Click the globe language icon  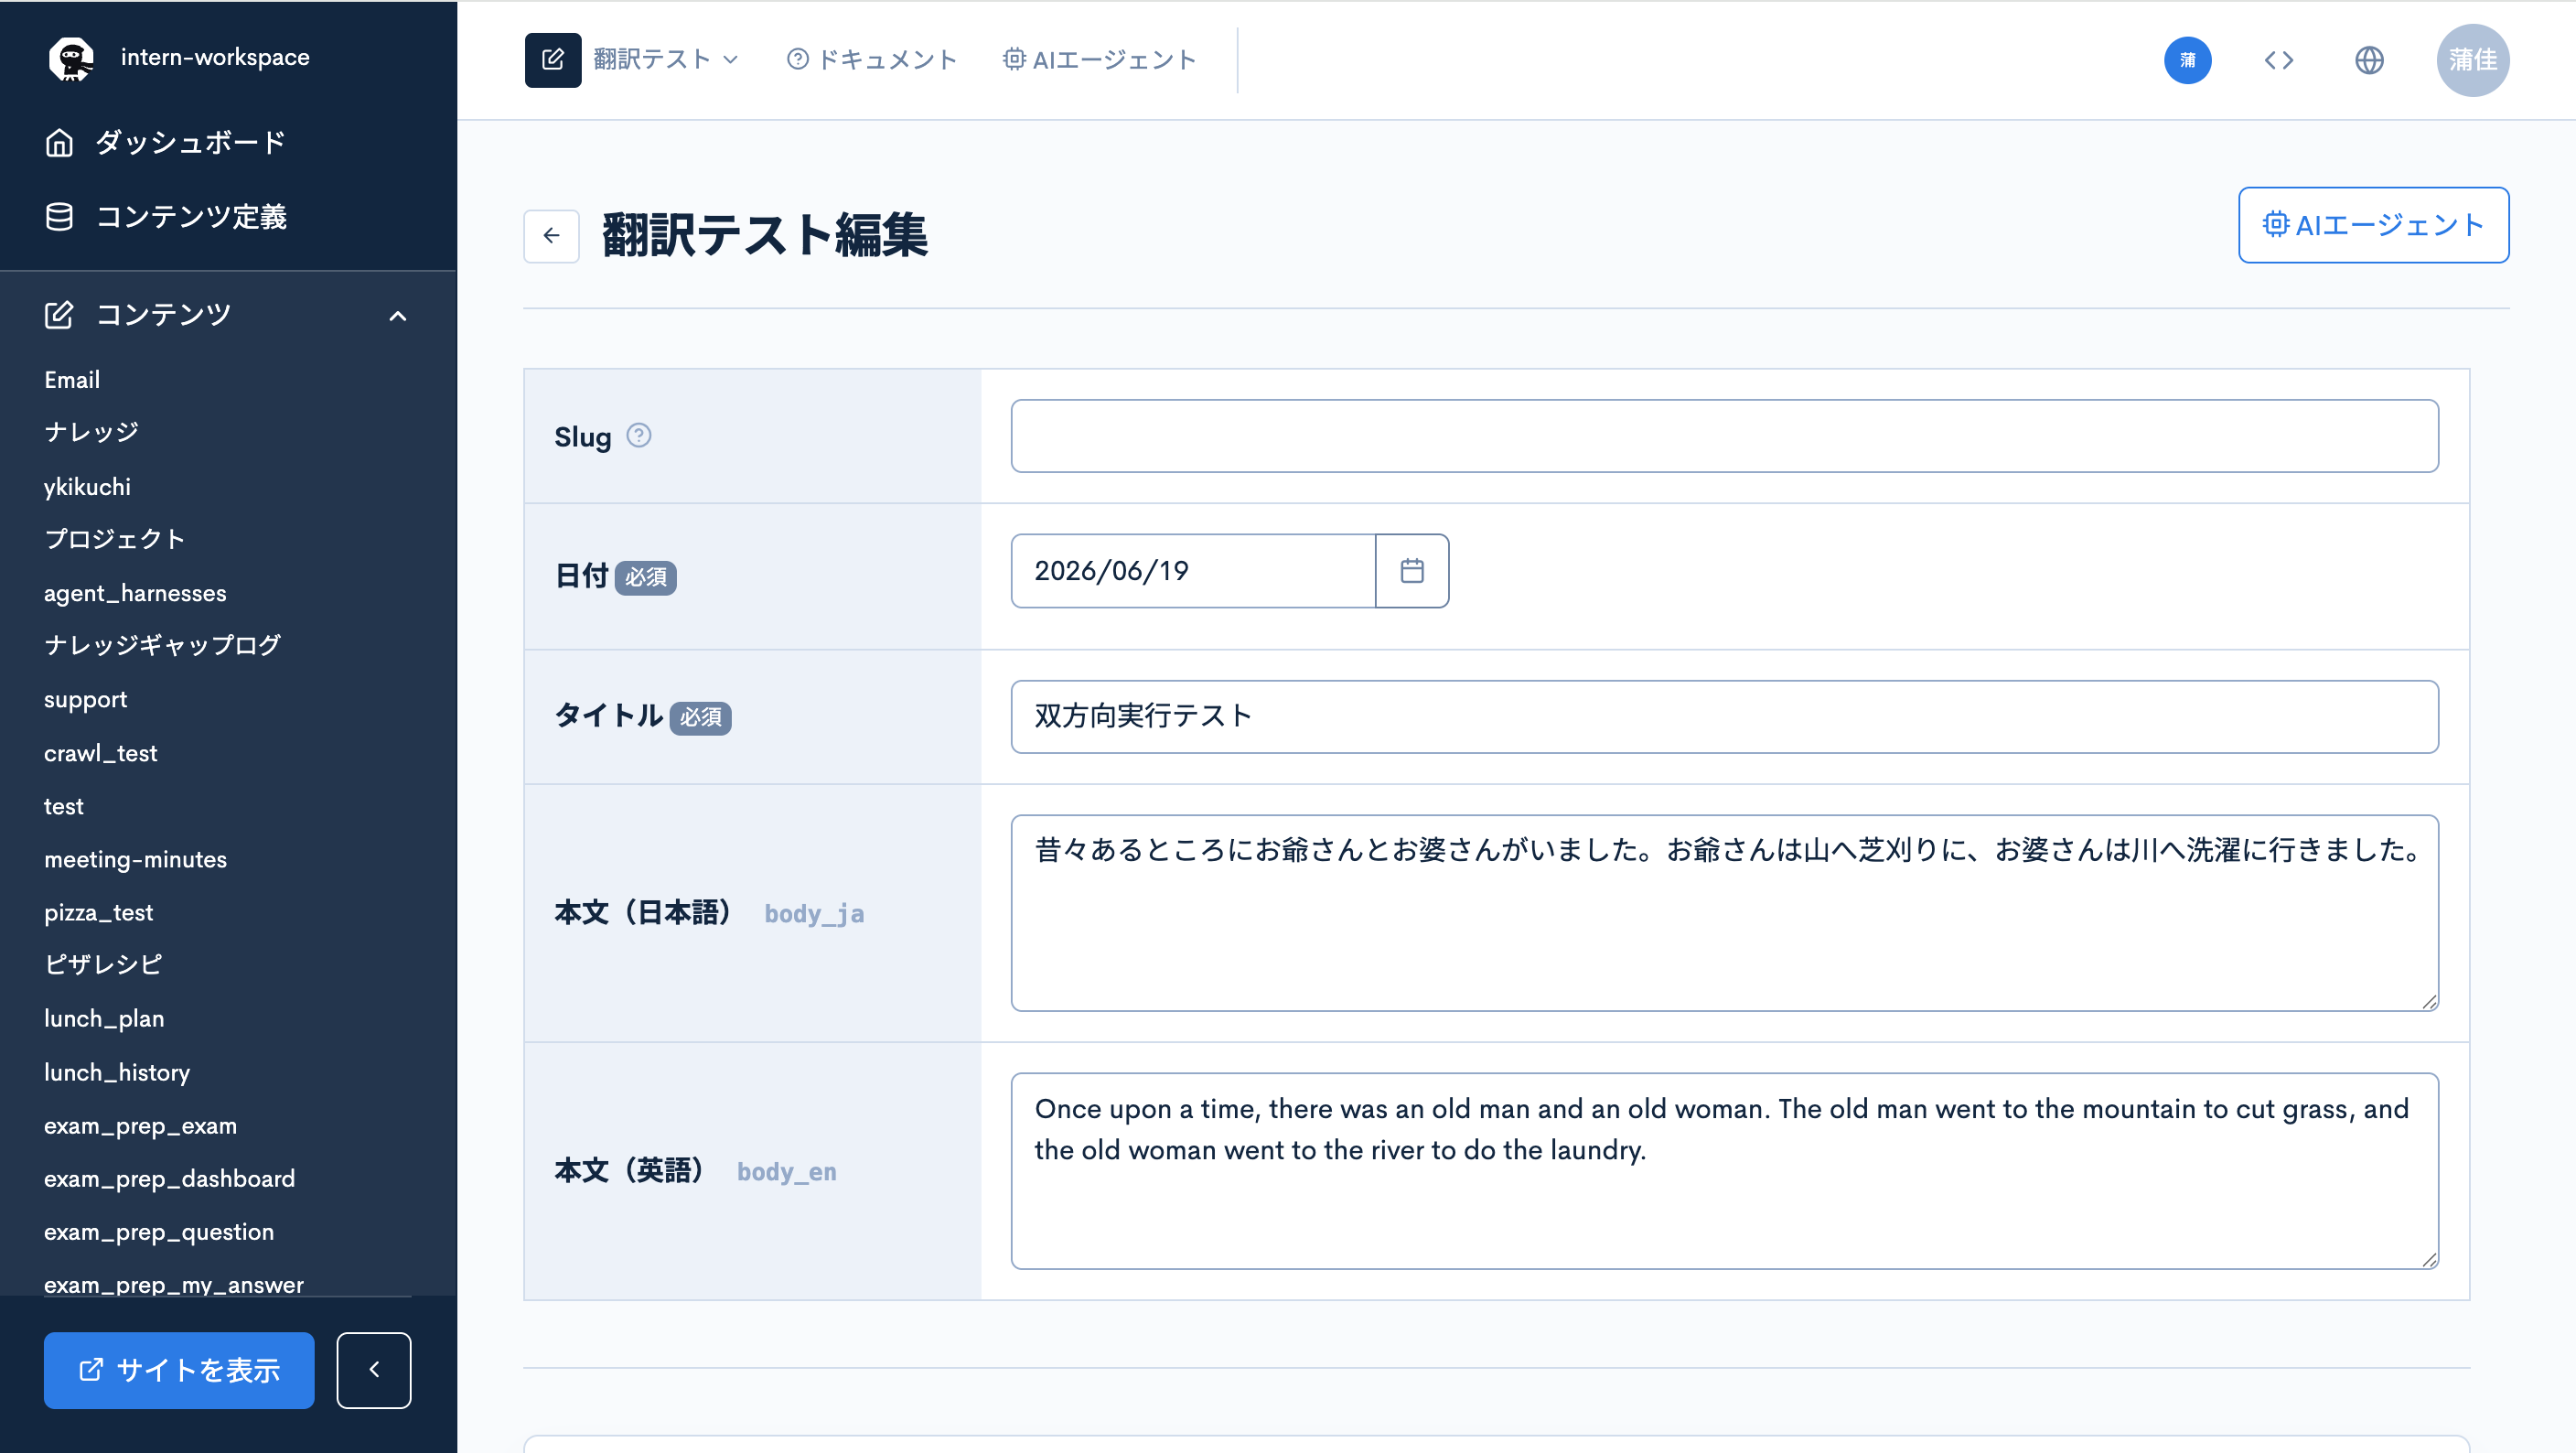coord(2369,60)
